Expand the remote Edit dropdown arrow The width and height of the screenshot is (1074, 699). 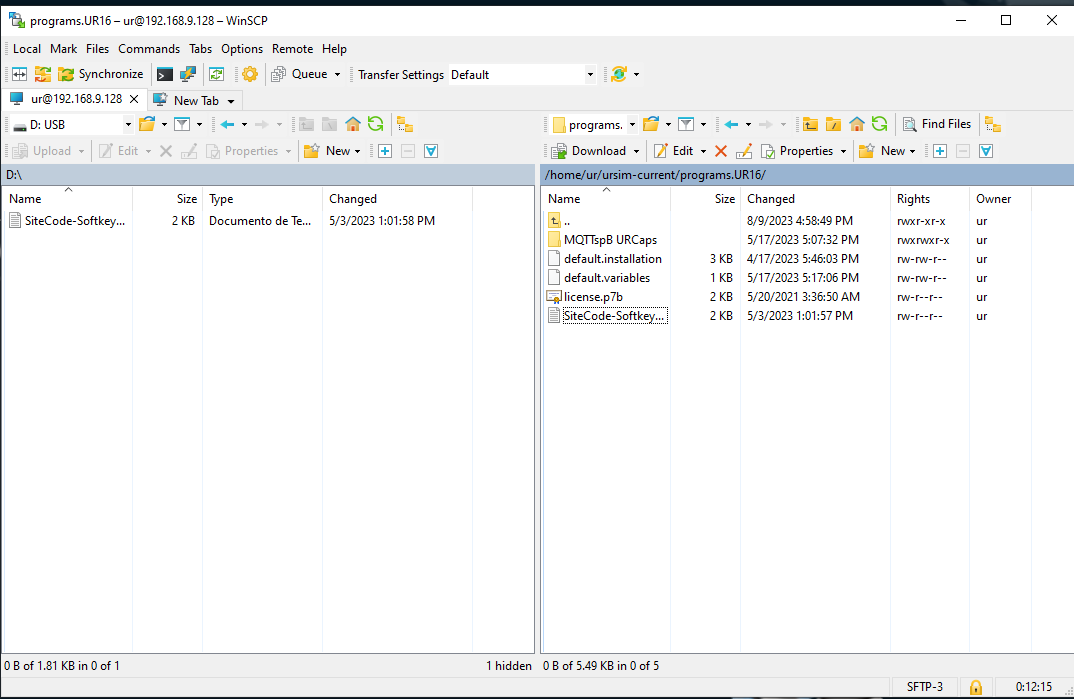click(x=703, y=151)
